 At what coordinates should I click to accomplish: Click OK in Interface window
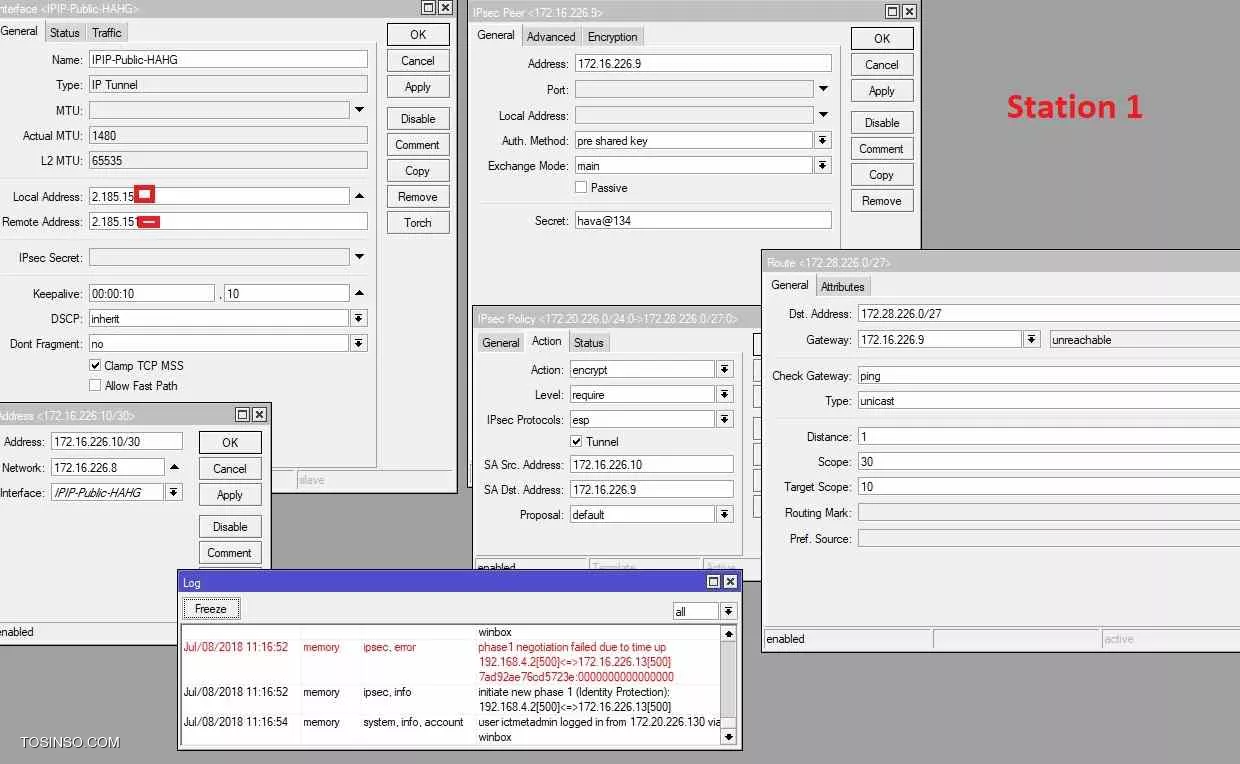click(x=418, y=34)
